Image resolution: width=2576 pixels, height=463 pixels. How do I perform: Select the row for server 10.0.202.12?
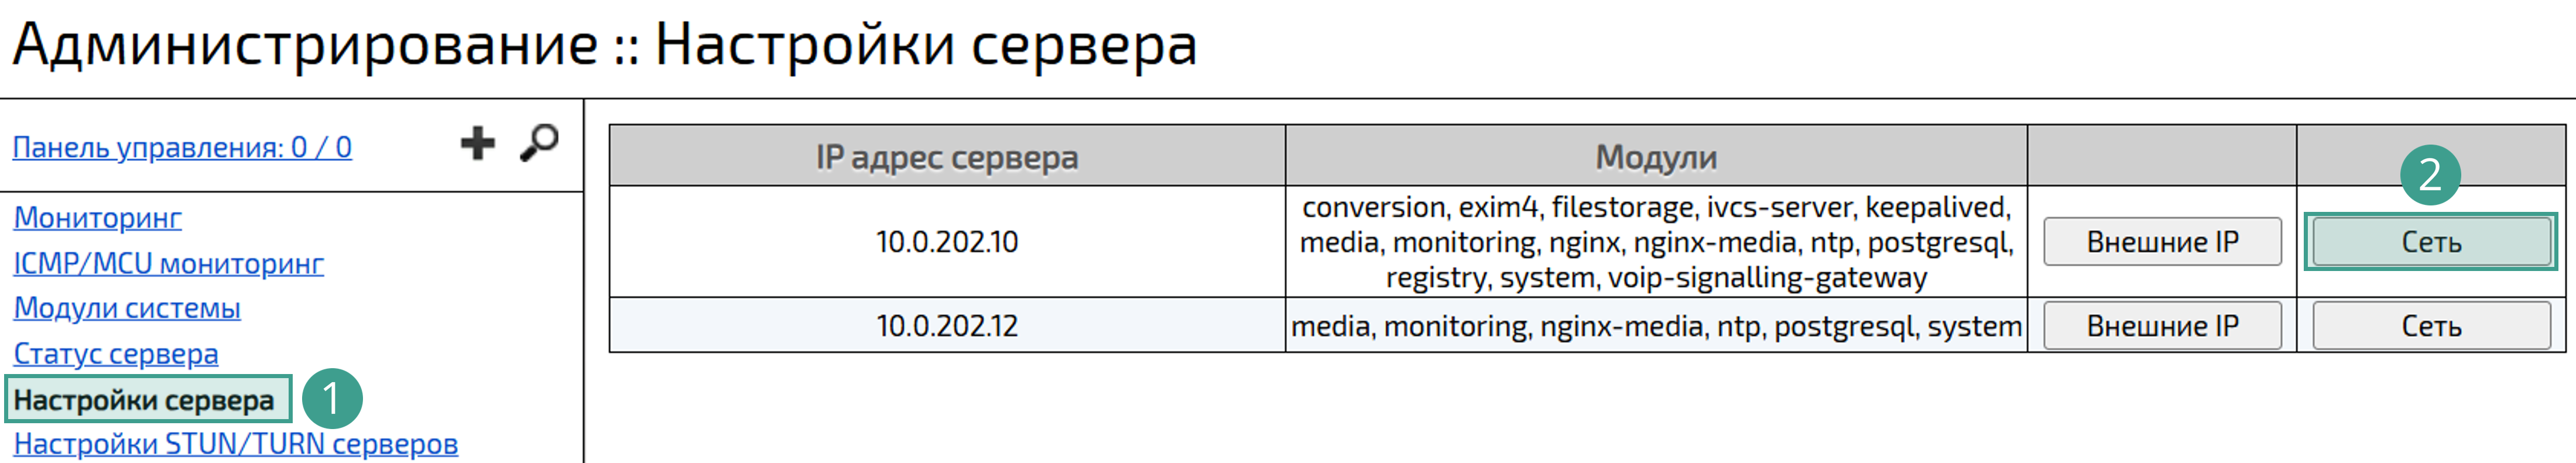(946, 325)
